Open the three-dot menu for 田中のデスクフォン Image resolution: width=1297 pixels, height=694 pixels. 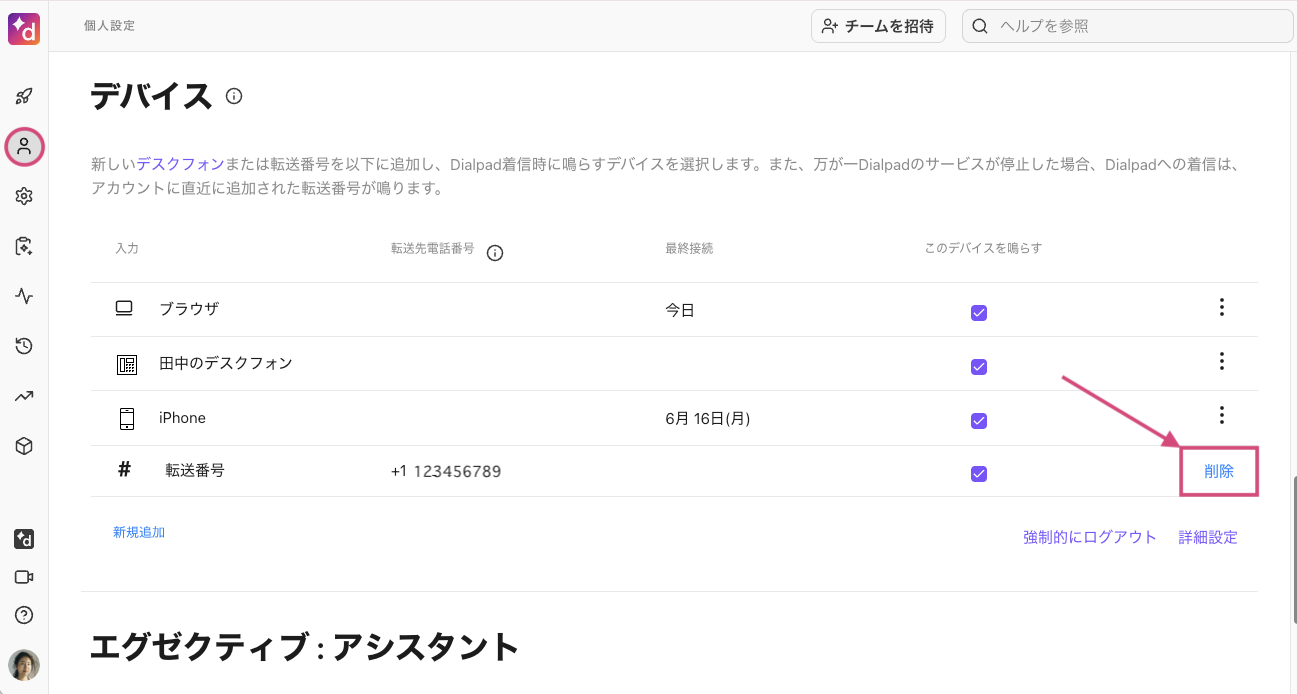[1221, 362]
